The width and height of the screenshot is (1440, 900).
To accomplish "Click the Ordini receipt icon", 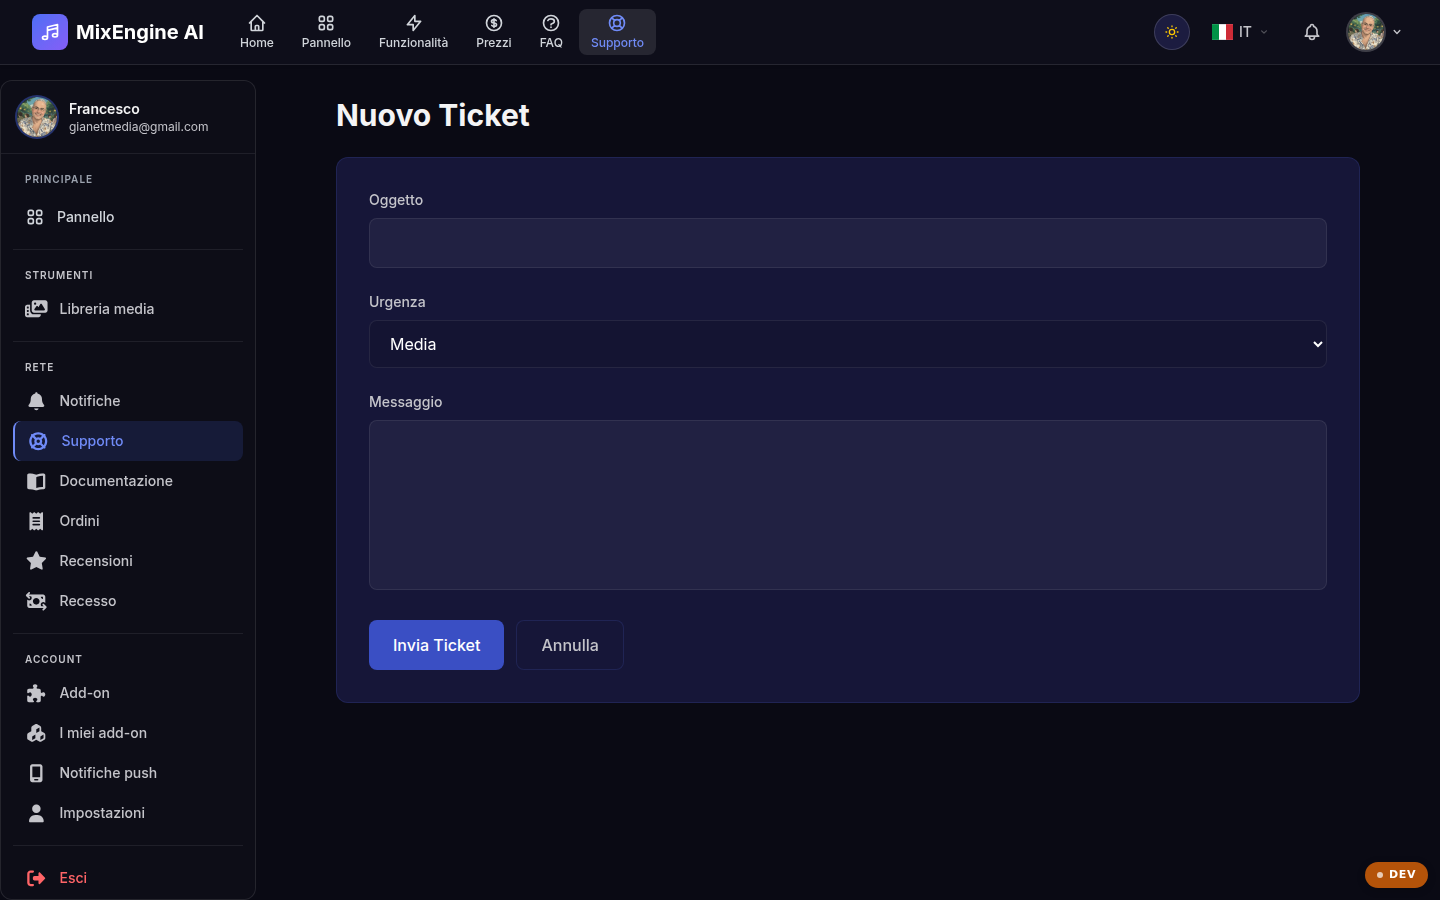I will coord(36,521).
